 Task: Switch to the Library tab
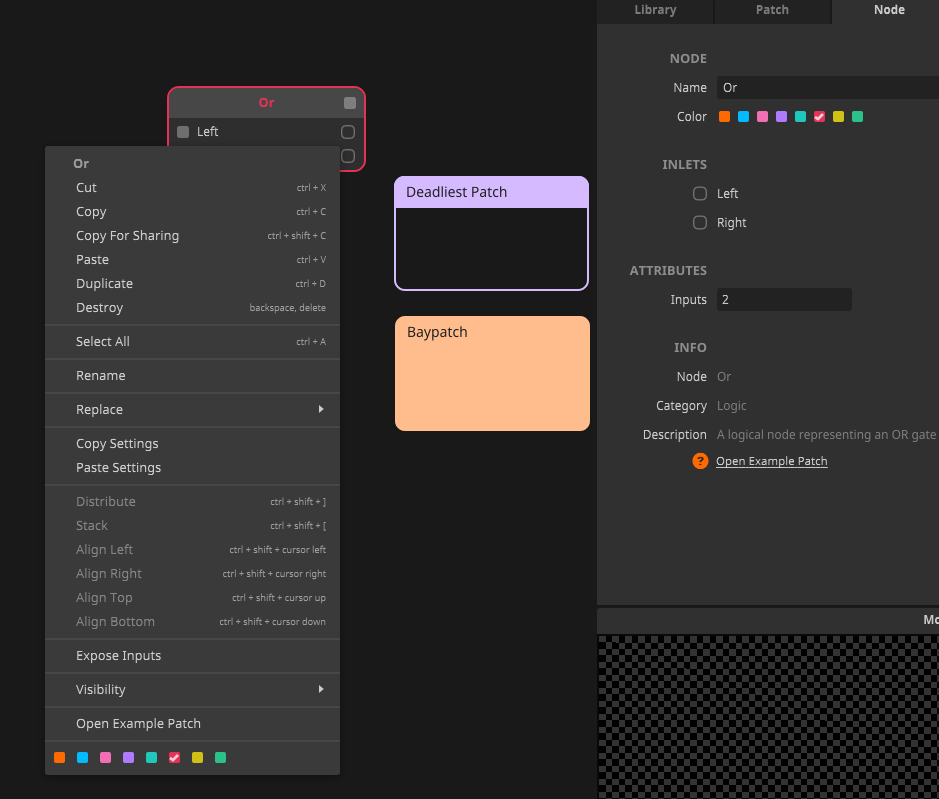click(x=655, y=10)
